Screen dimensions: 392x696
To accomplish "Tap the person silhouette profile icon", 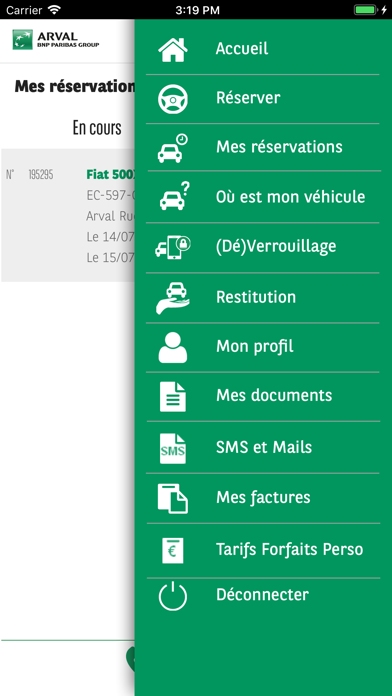I will point(173,348).
